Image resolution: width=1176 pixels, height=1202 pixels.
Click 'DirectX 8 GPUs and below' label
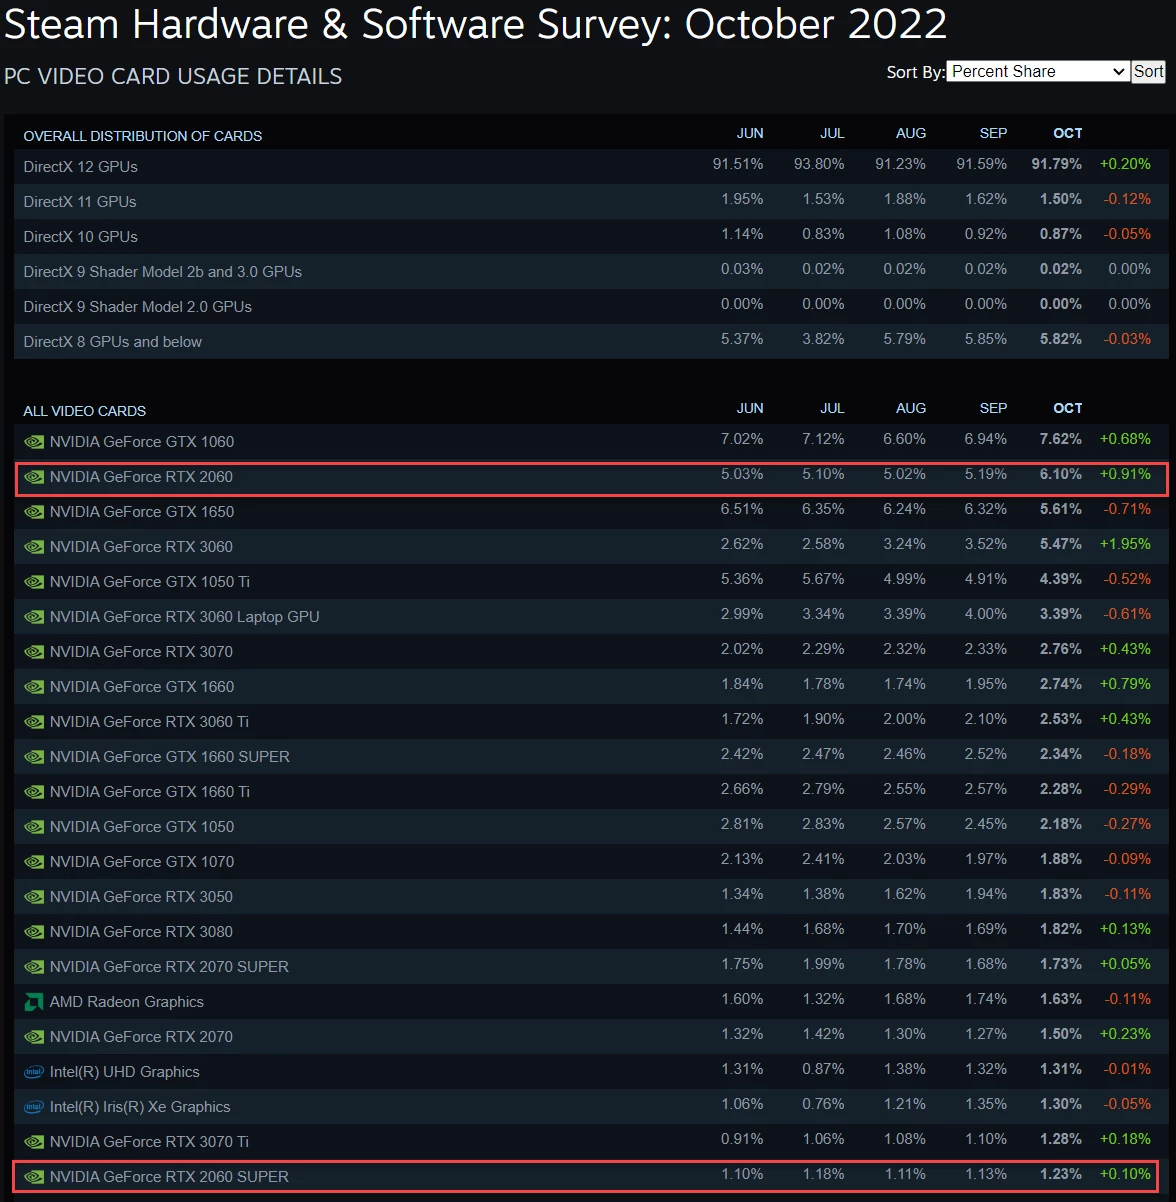113,342
